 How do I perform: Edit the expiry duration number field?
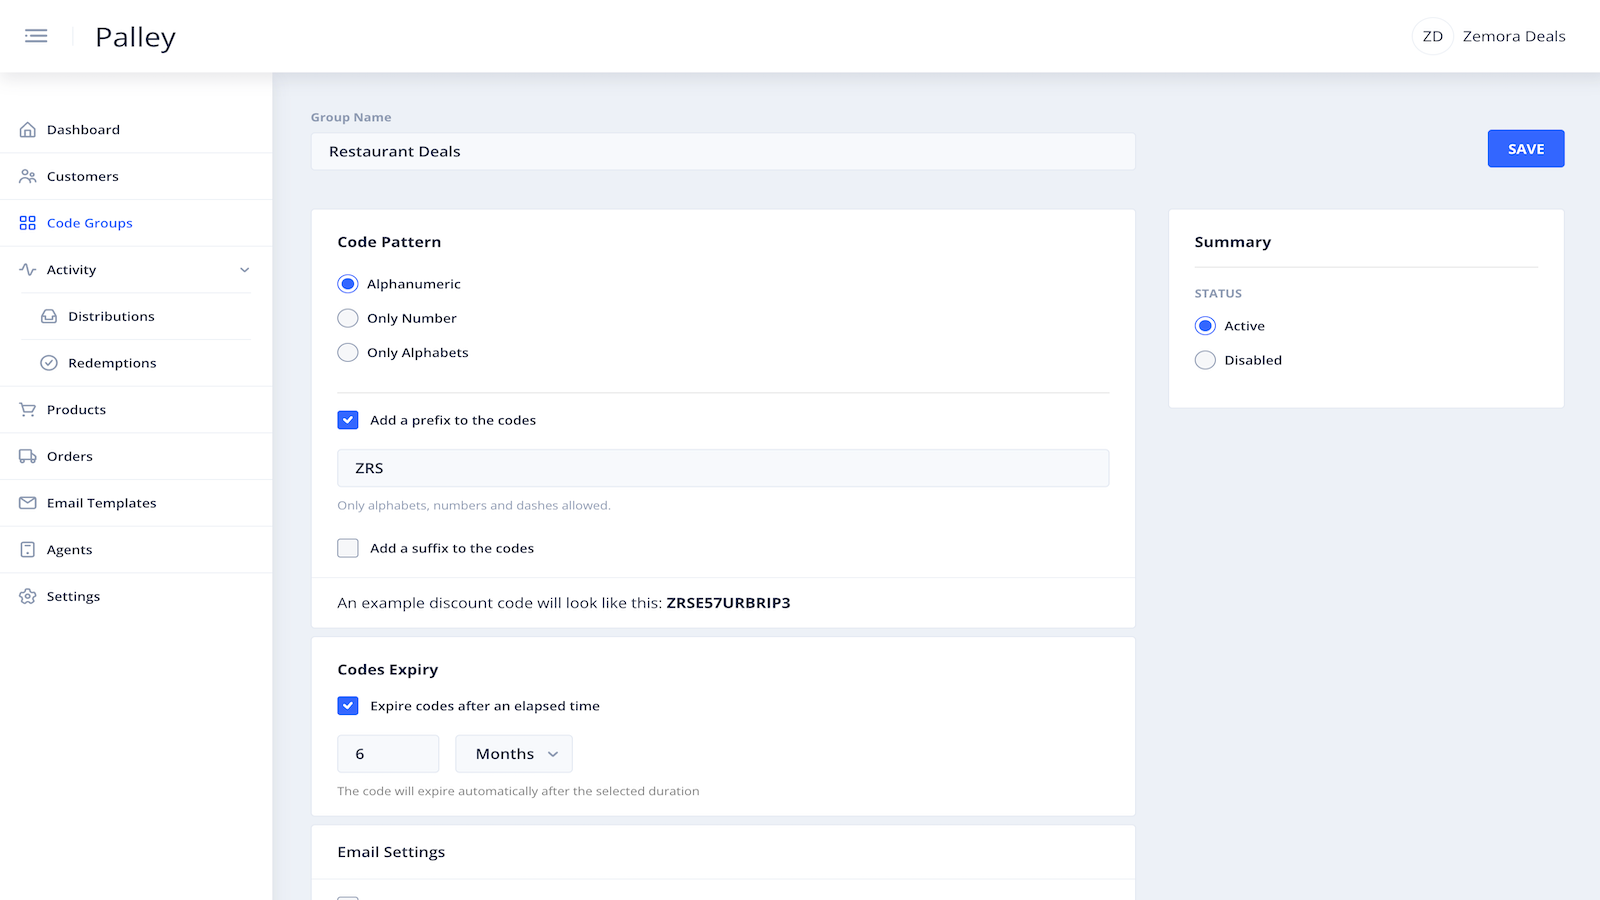pos(388,754)
